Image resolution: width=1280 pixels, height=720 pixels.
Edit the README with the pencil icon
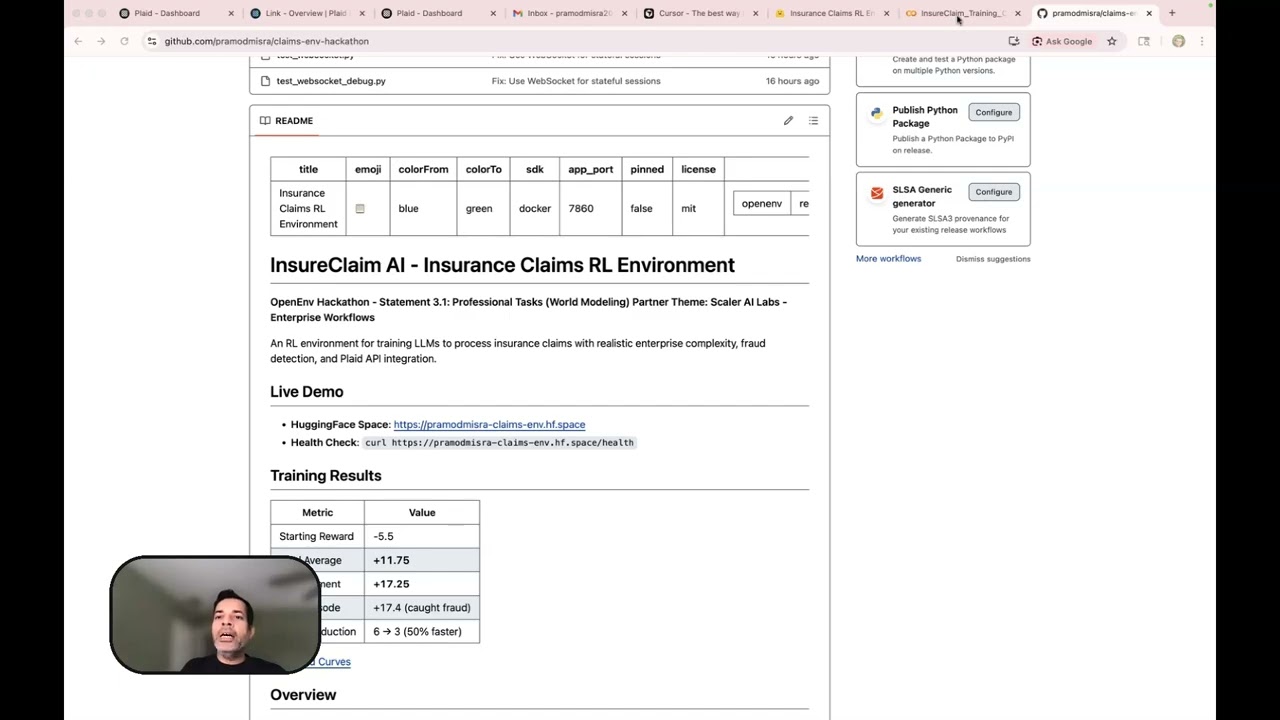pyautogui.click(x=788, y=121)
